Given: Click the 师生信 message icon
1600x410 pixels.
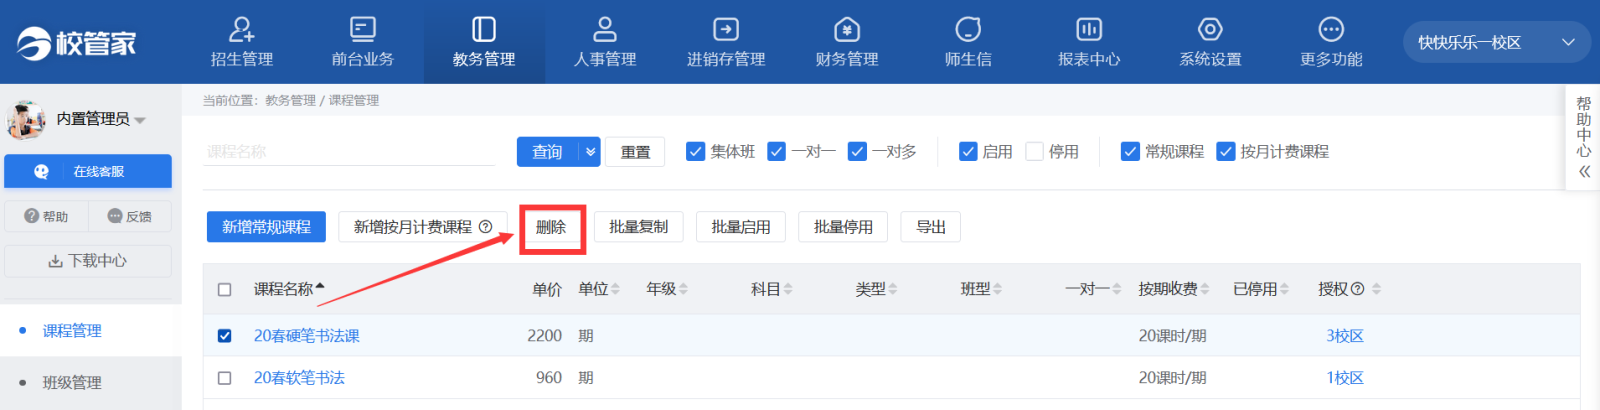Looking at the screenshot, I should 967,30.
